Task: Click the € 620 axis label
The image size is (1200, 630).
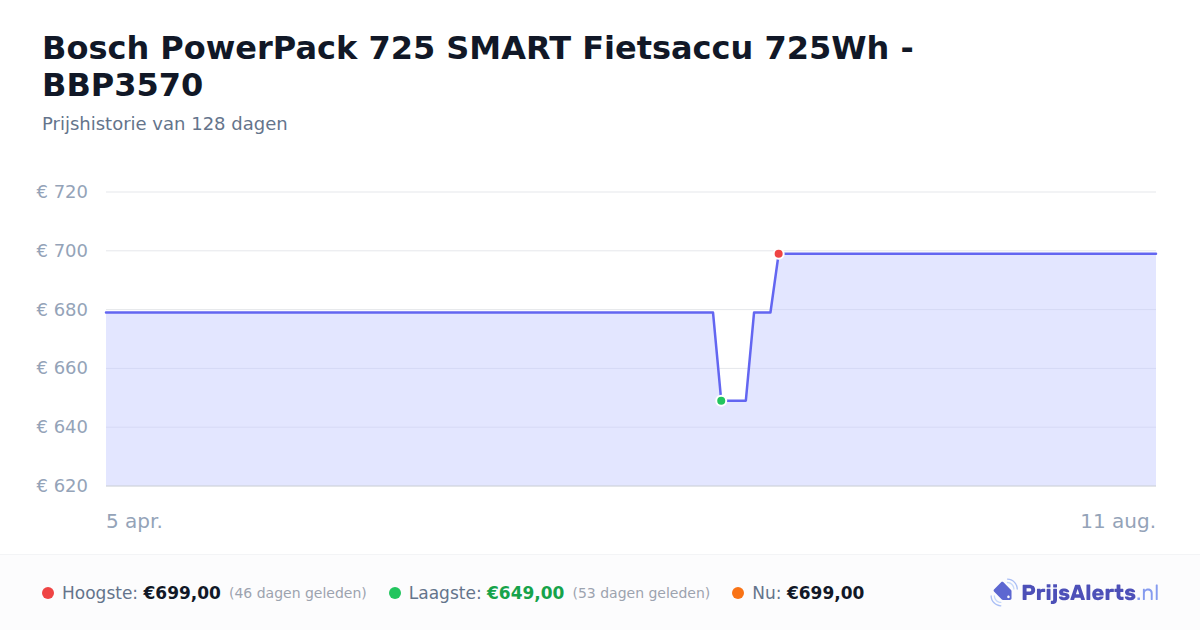Action: tap(63, 486)
